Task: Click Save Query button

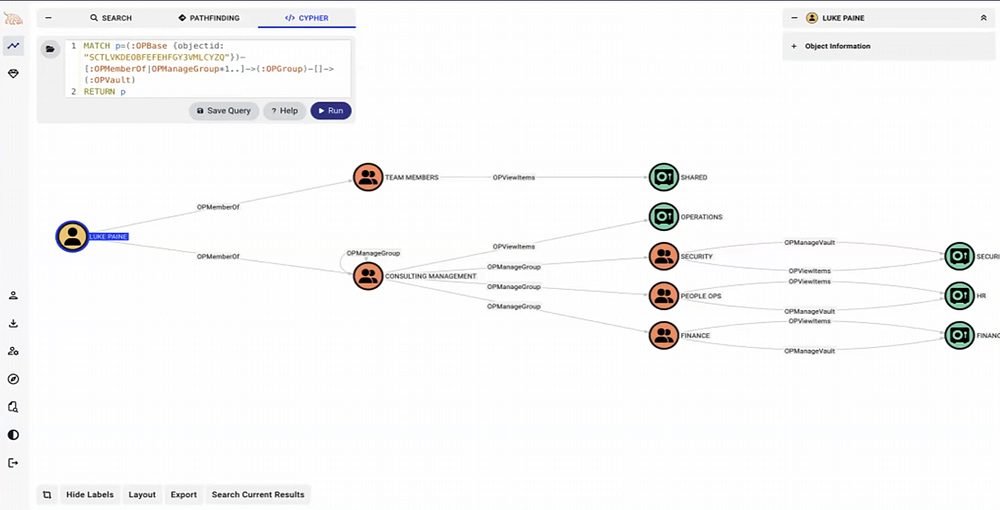Action: tap(224, 110)
